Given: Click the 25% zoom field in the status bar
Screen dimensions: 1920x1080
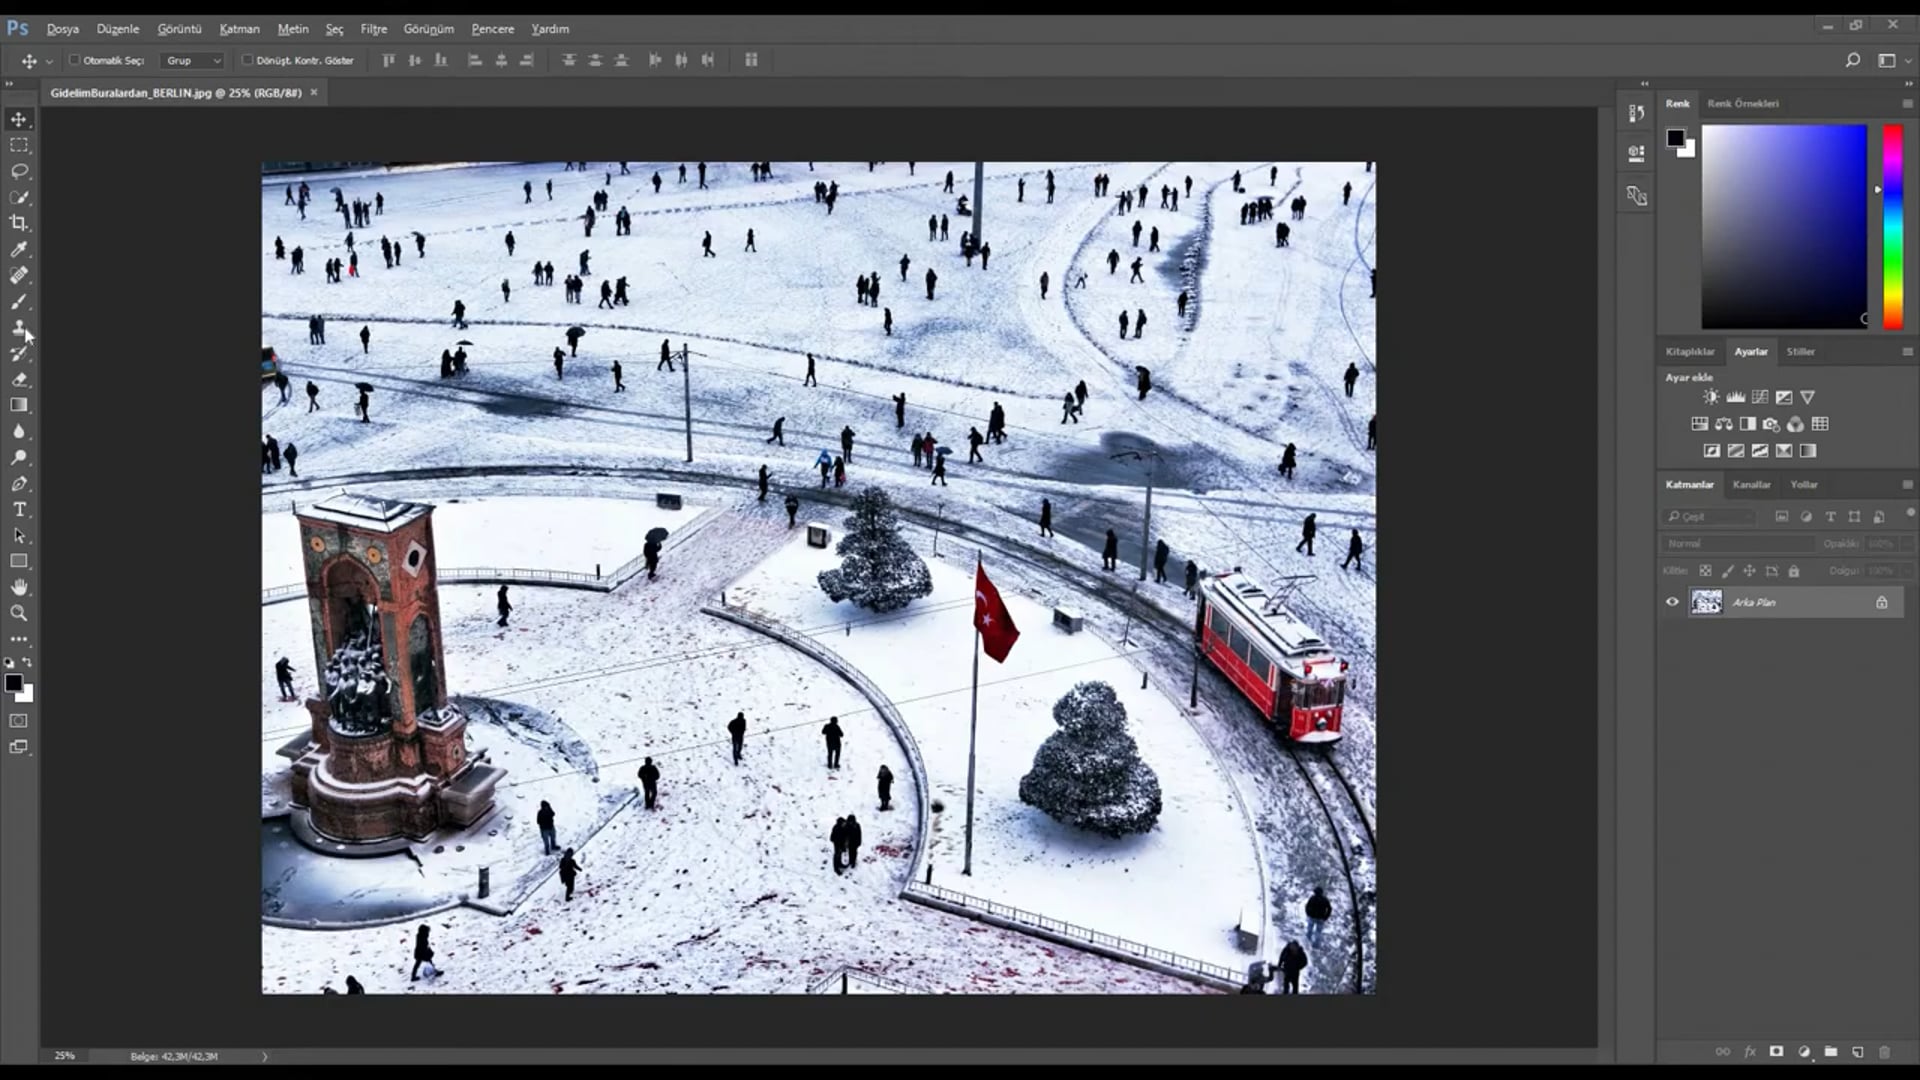Looking at the screenshot, I should point(64,1055).
